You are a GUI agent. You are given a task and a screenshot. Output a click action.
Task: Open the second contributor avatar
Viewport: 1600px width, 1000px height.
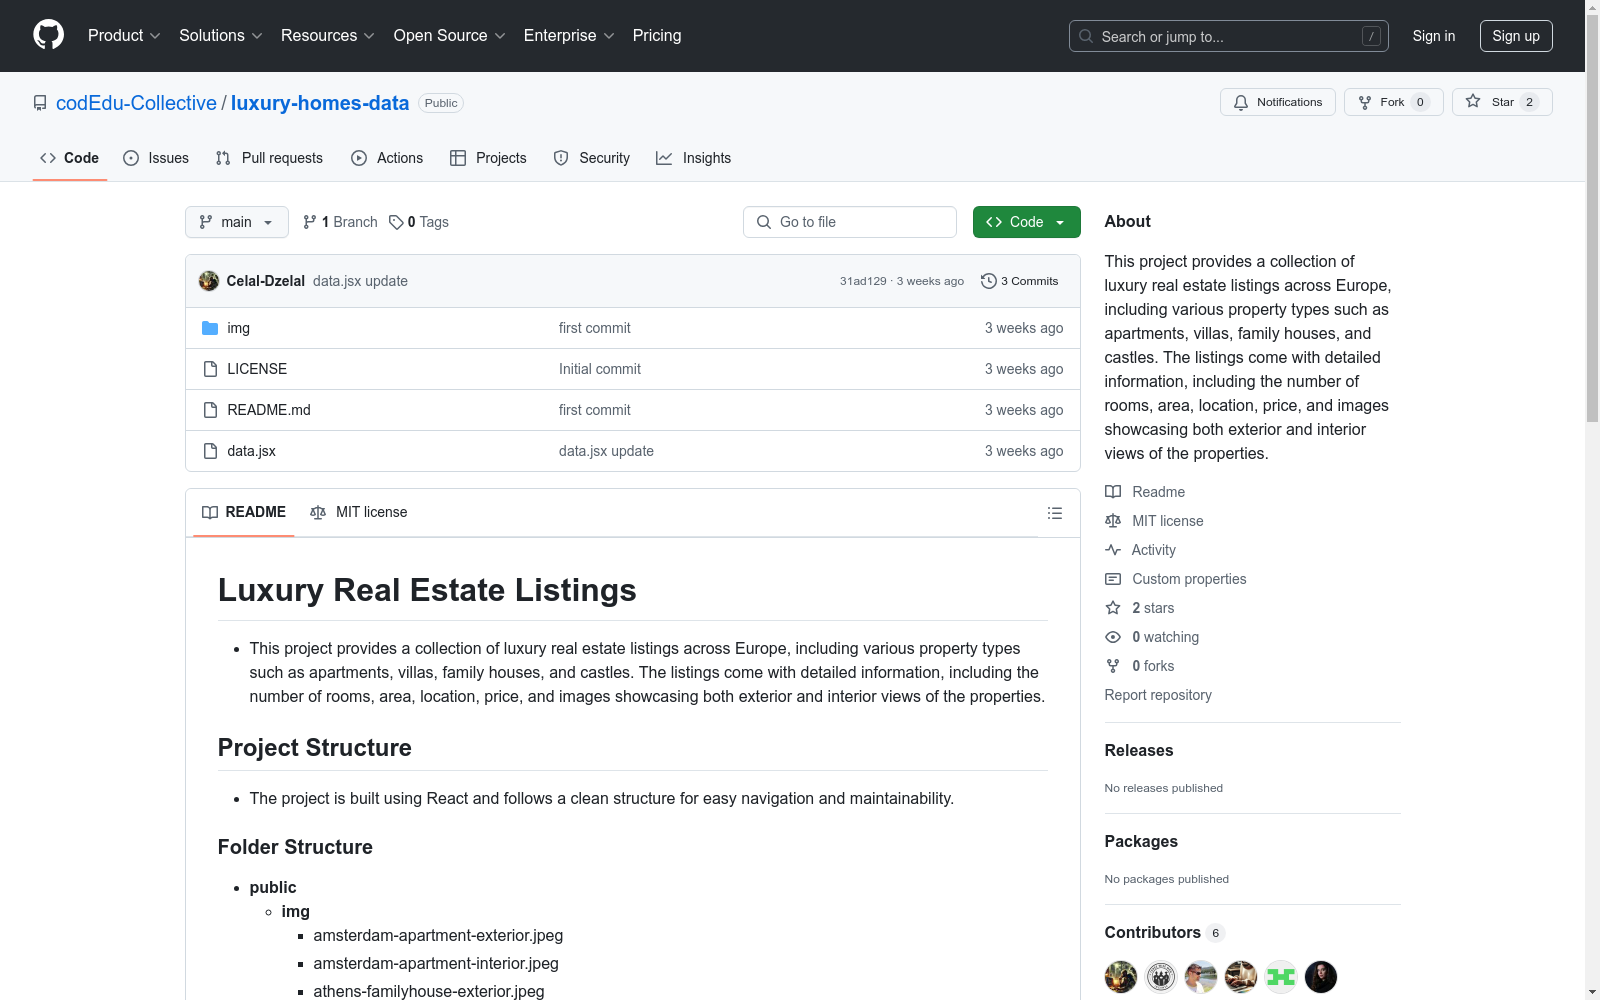coord(1161,977)
